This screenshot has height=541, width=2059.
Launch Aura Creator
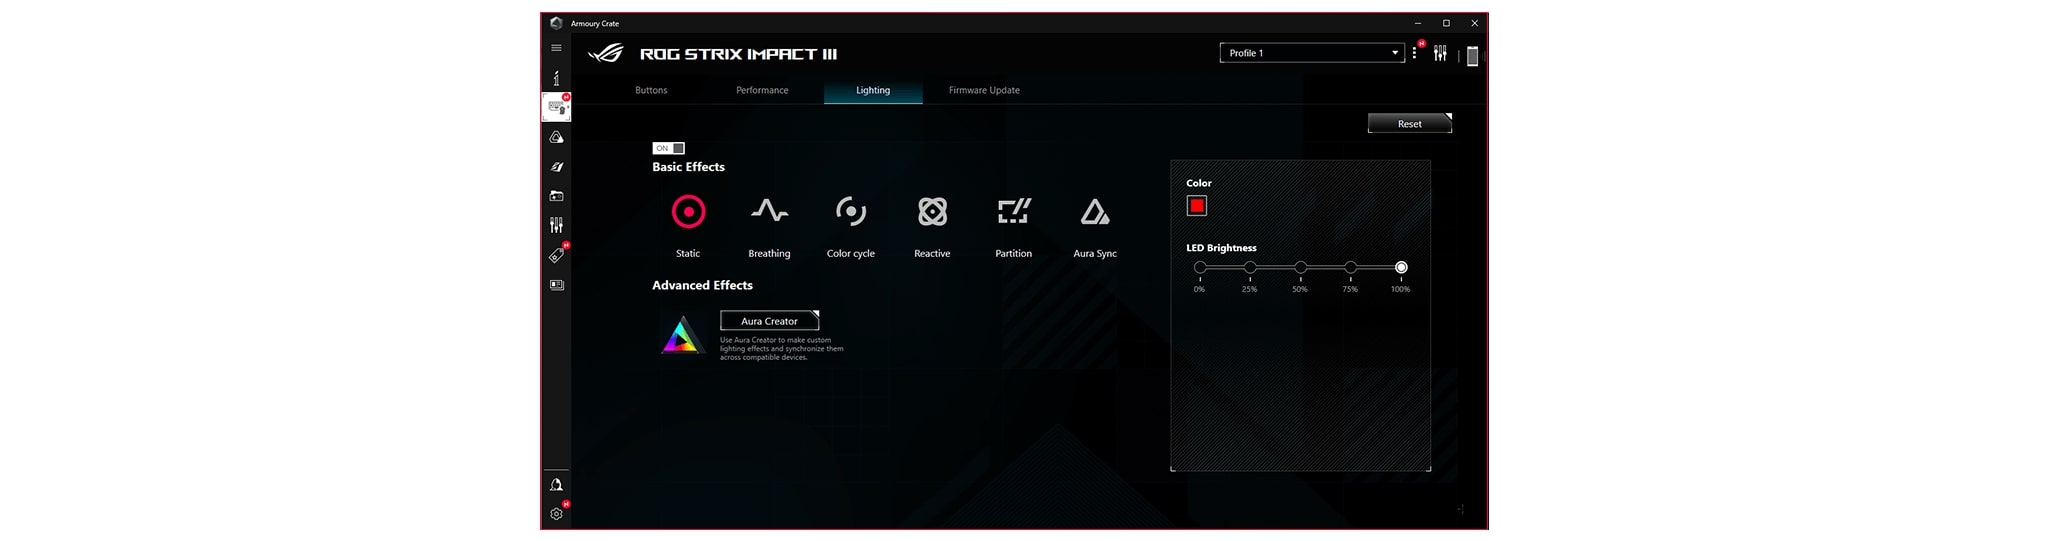click(x=769, y=321)
